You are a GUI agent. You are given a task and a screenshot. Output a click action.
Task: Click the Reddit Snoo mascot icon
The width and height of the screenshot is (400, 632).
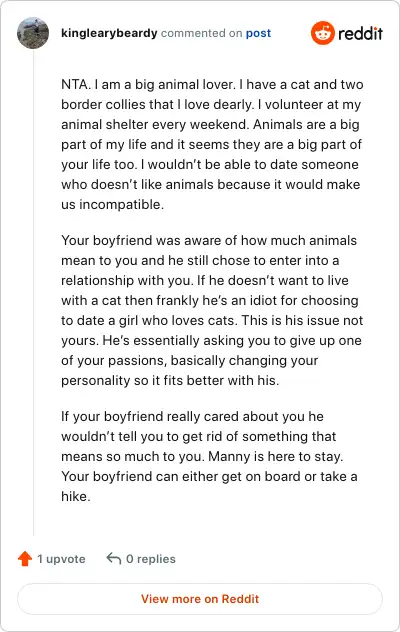[323, 33]
